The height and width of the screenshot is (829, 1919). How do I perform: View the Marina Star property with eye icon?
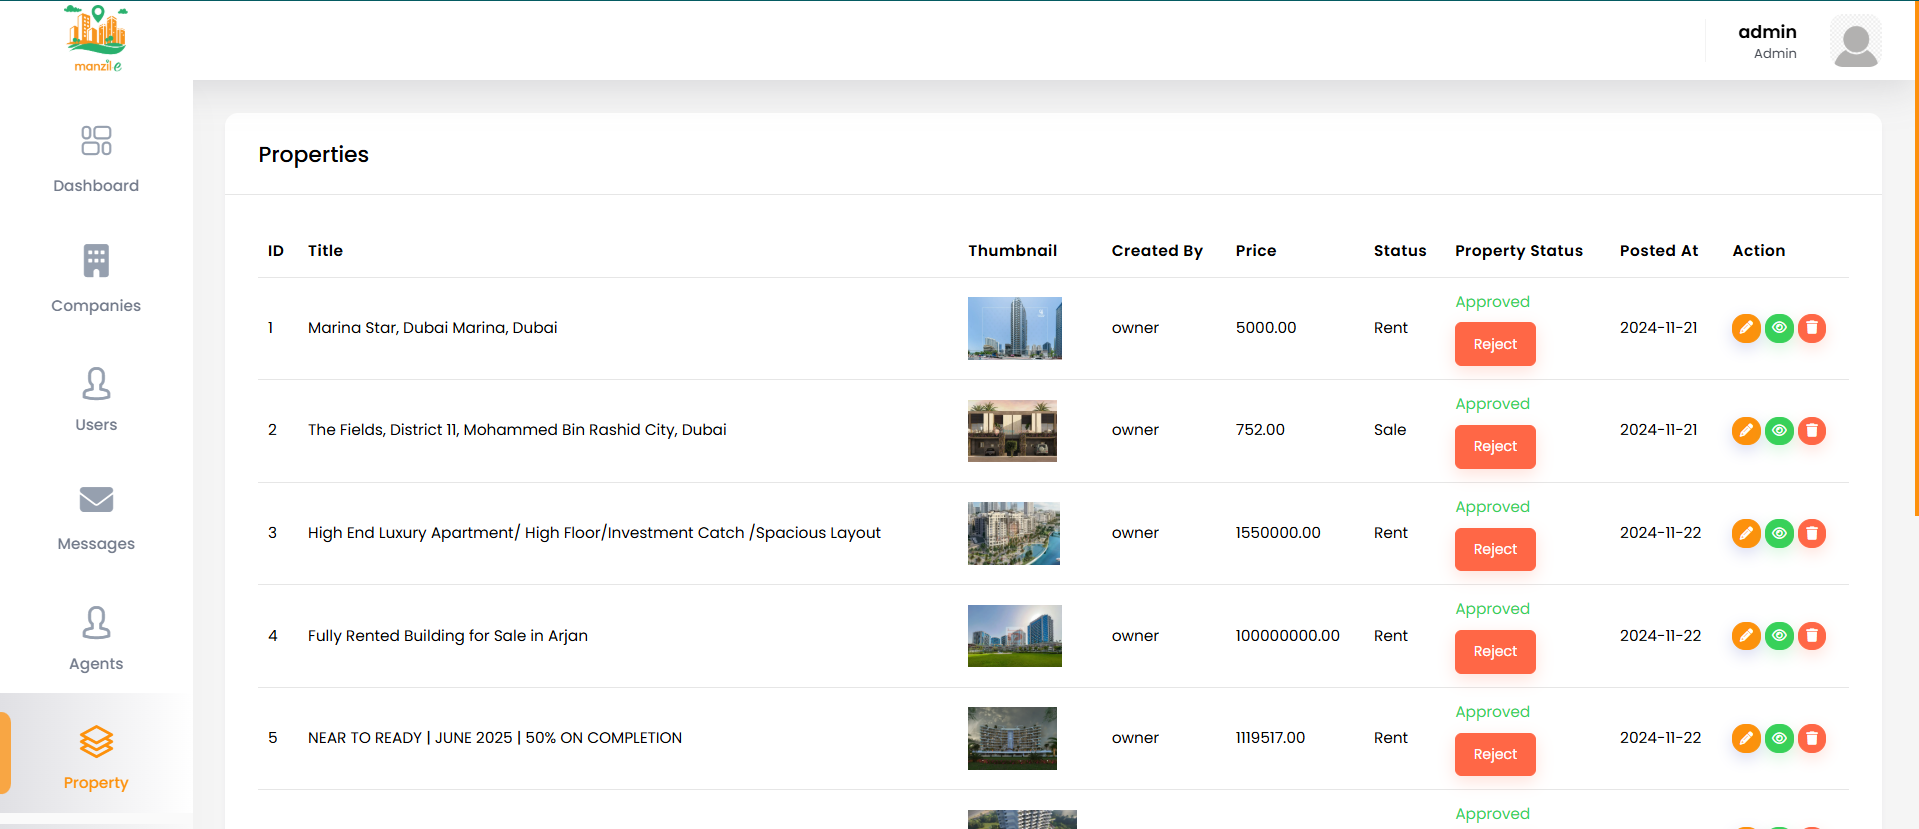1779,328
